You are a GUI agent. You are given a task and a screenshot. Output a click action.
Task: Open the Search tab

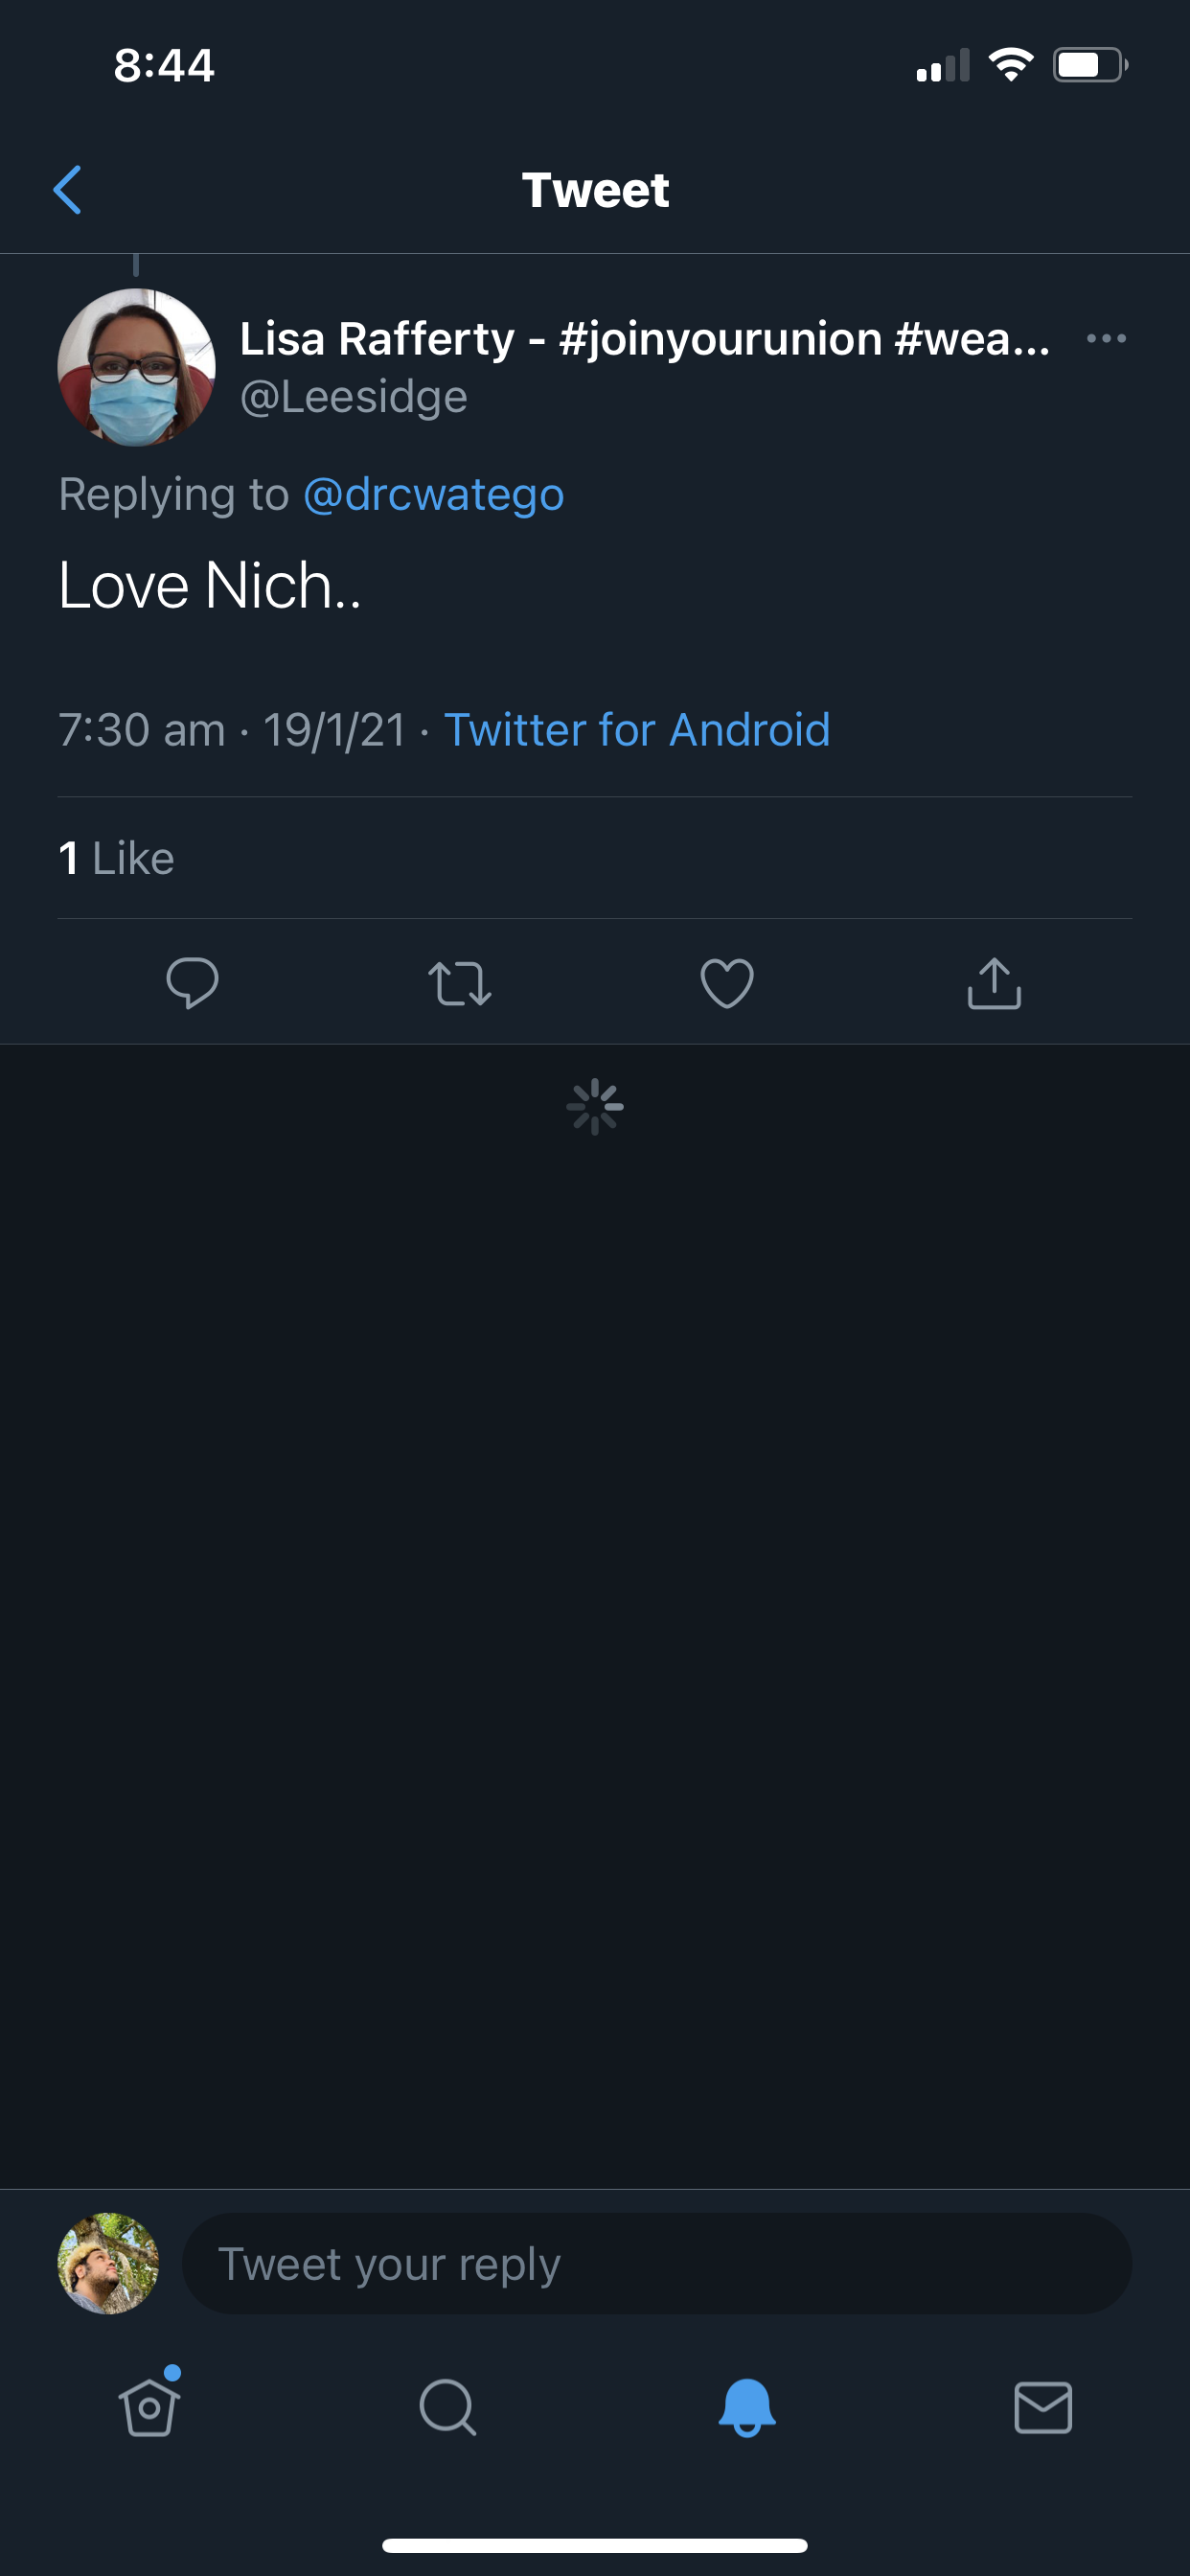[x=447, y=2406]
